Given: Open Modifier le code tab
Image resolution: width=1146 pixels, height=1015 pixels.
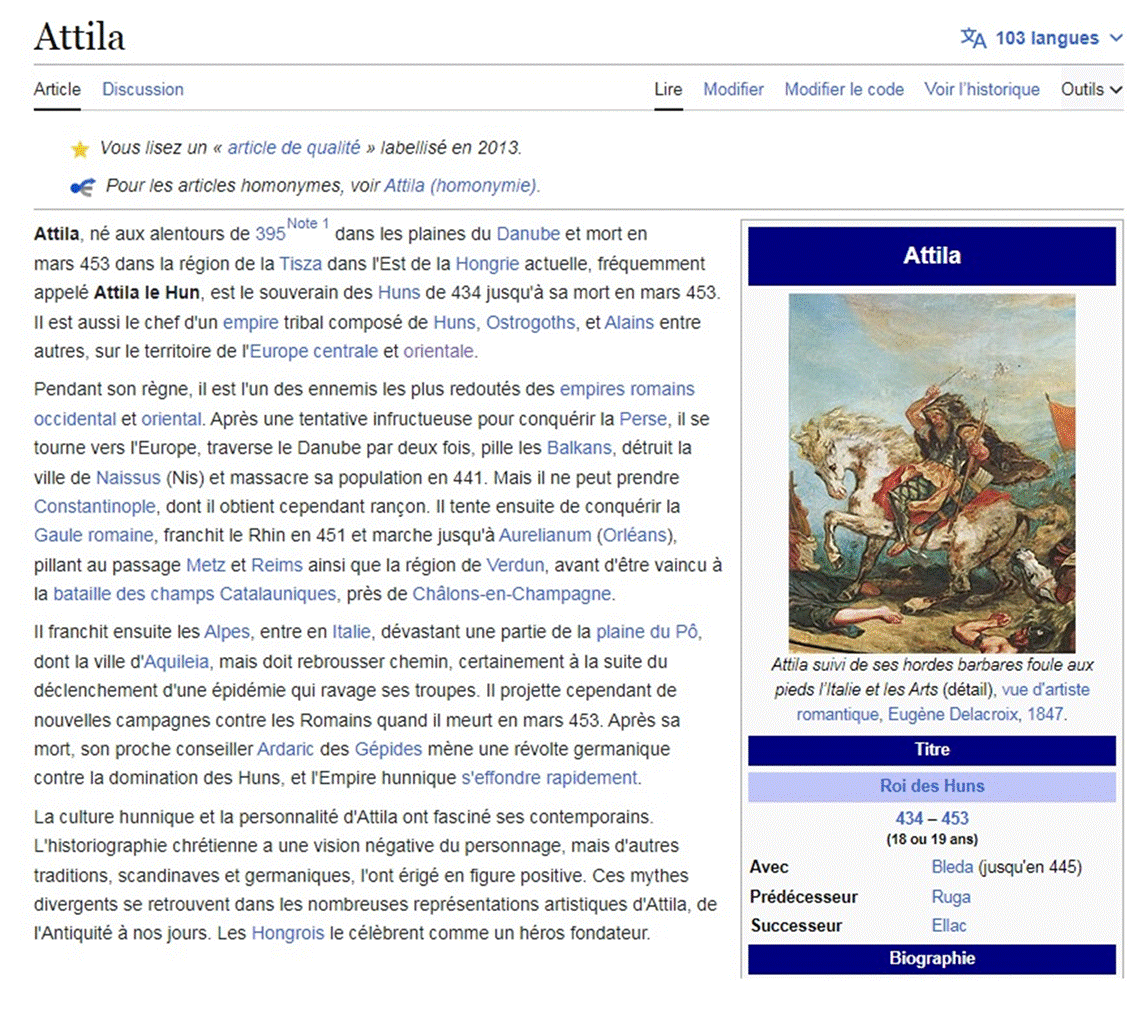Looking at the screenshot, I should point(843,89).
